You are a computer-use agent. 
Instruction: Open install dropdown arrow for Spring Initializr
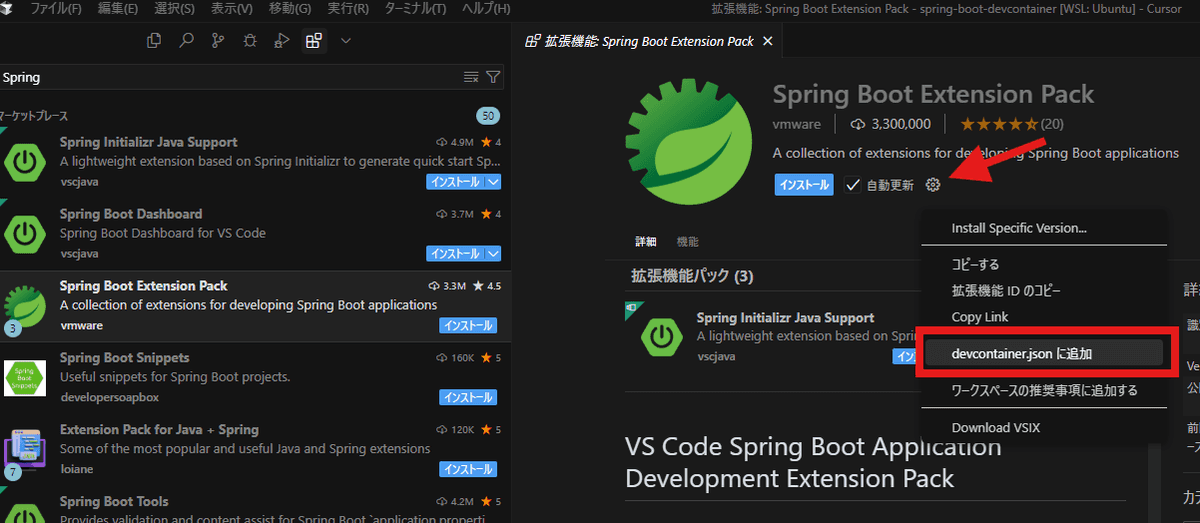(x=493, y=182)
